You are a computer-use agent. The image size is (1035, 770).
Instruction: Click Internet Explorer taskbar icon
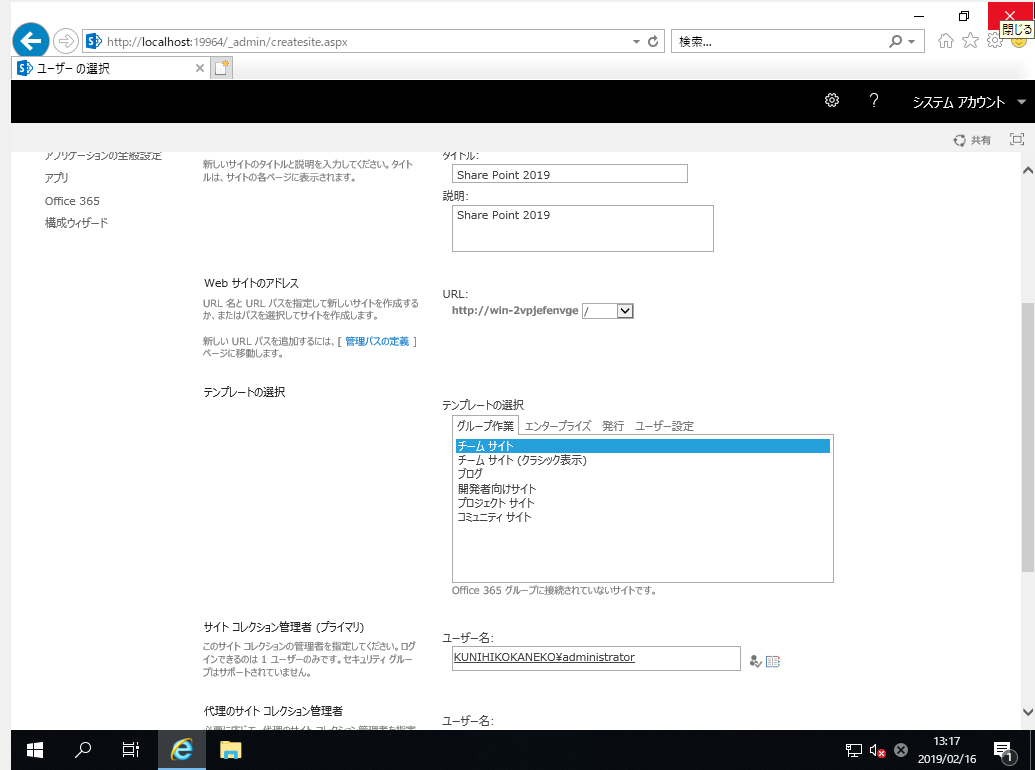point(182,750)
